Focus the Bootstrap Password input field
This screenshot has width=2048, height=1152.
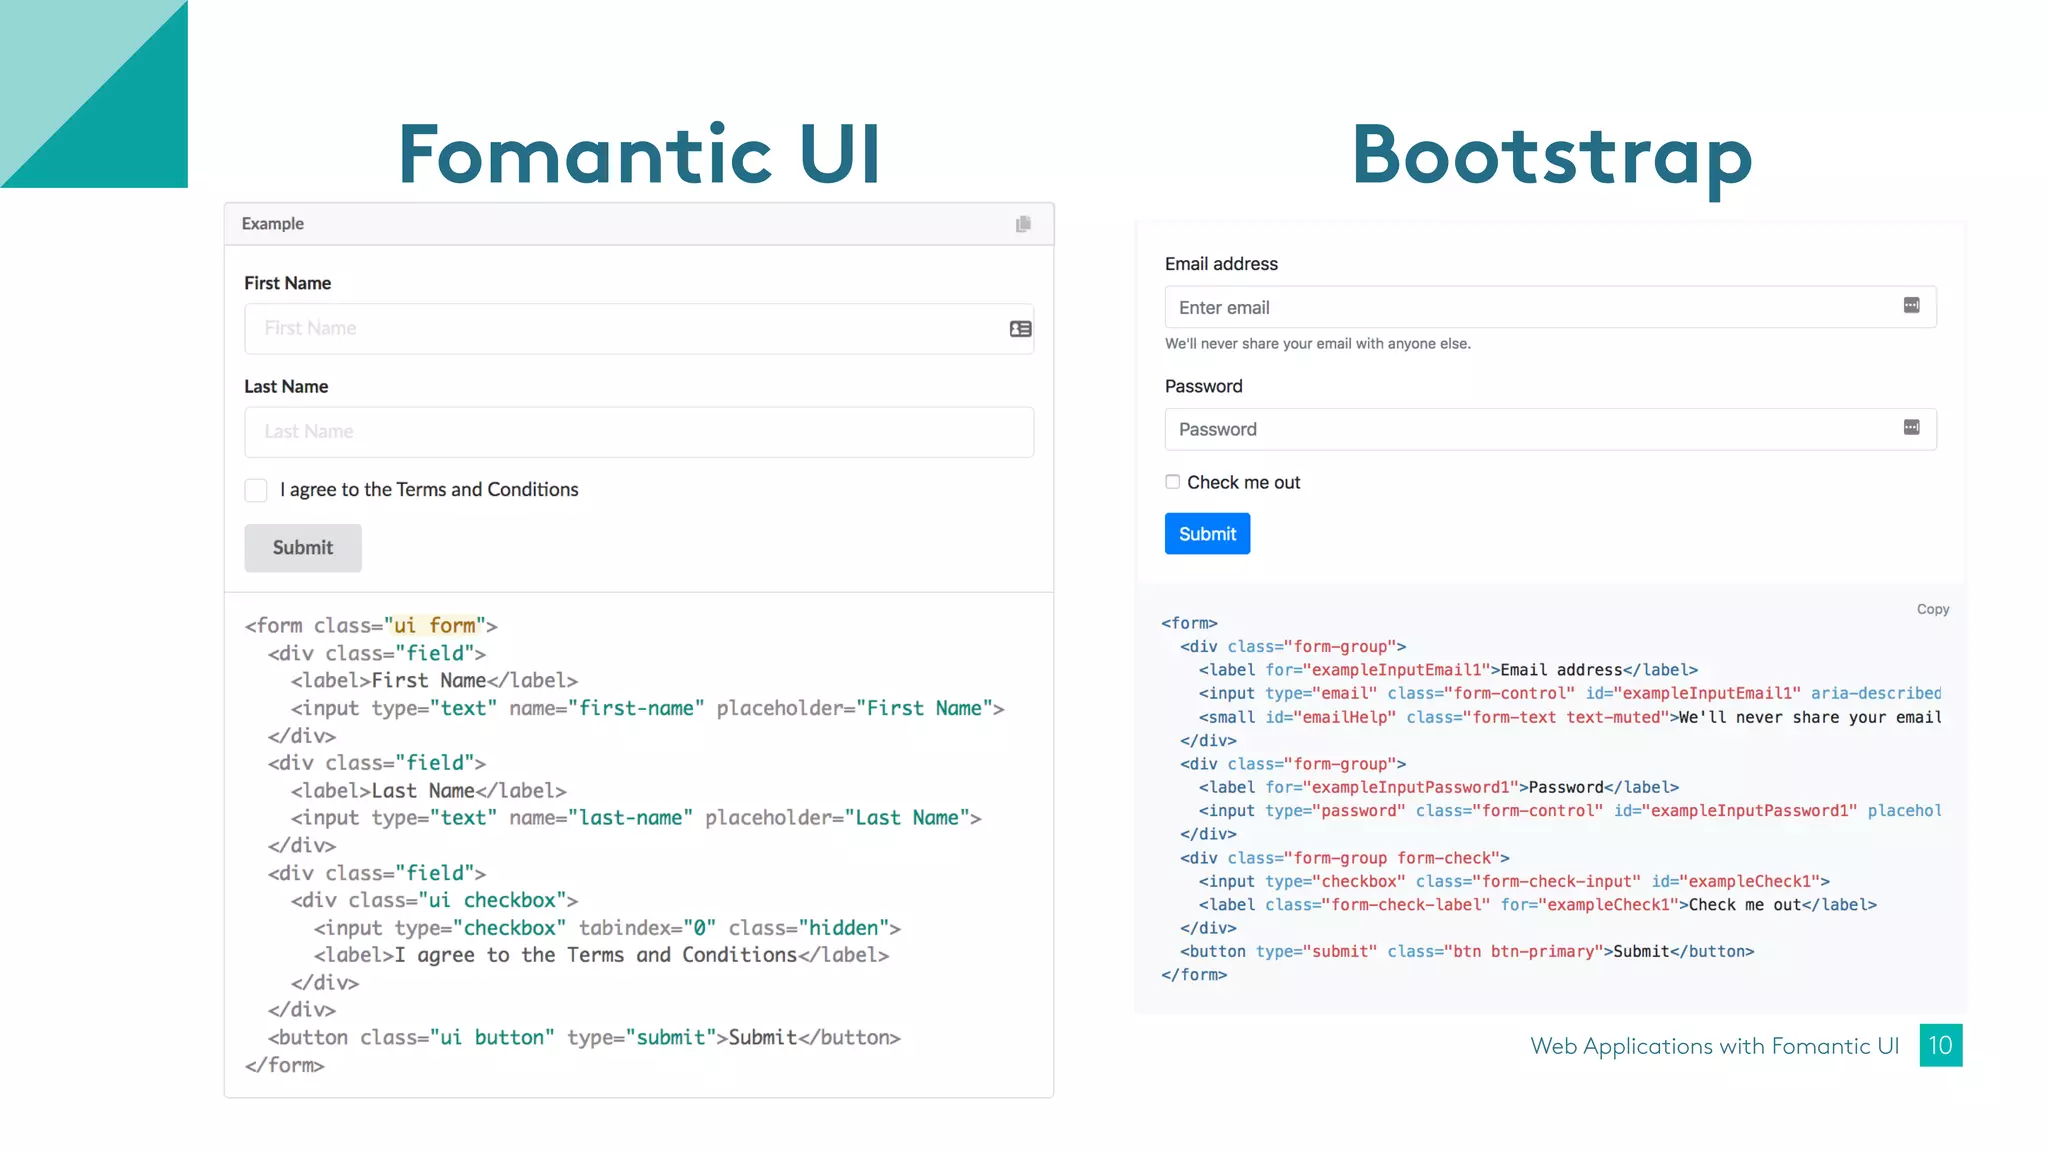pos(1550,429)
